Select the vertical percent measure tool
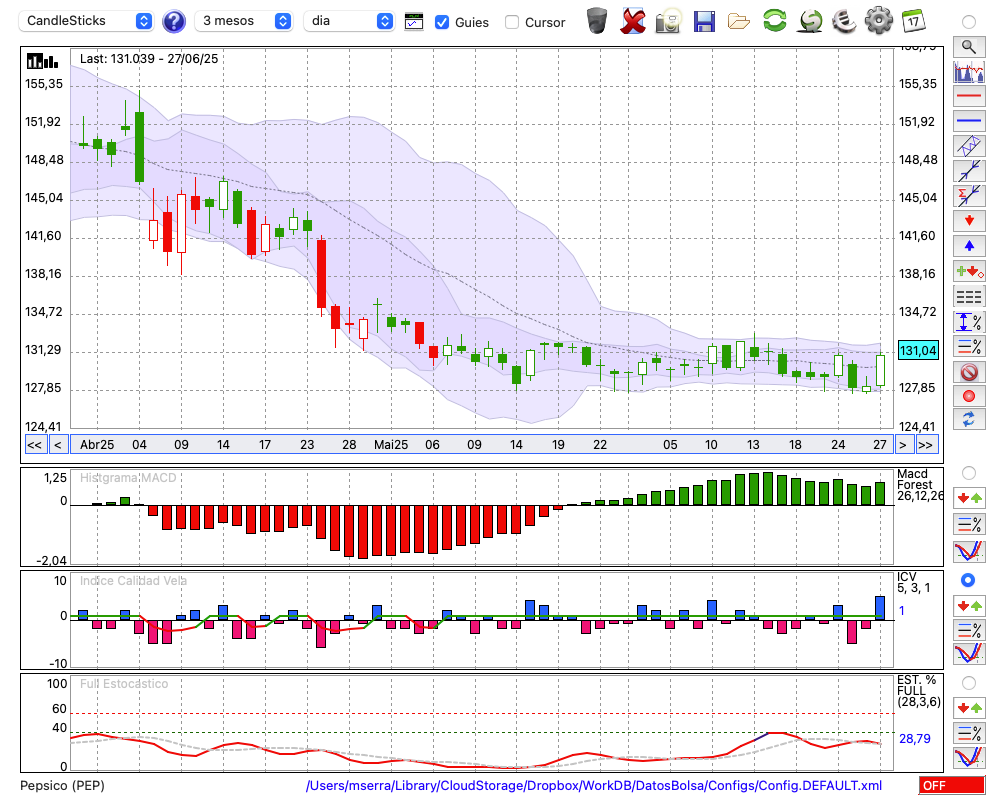The image size is (1000, 800). (969, 322)
